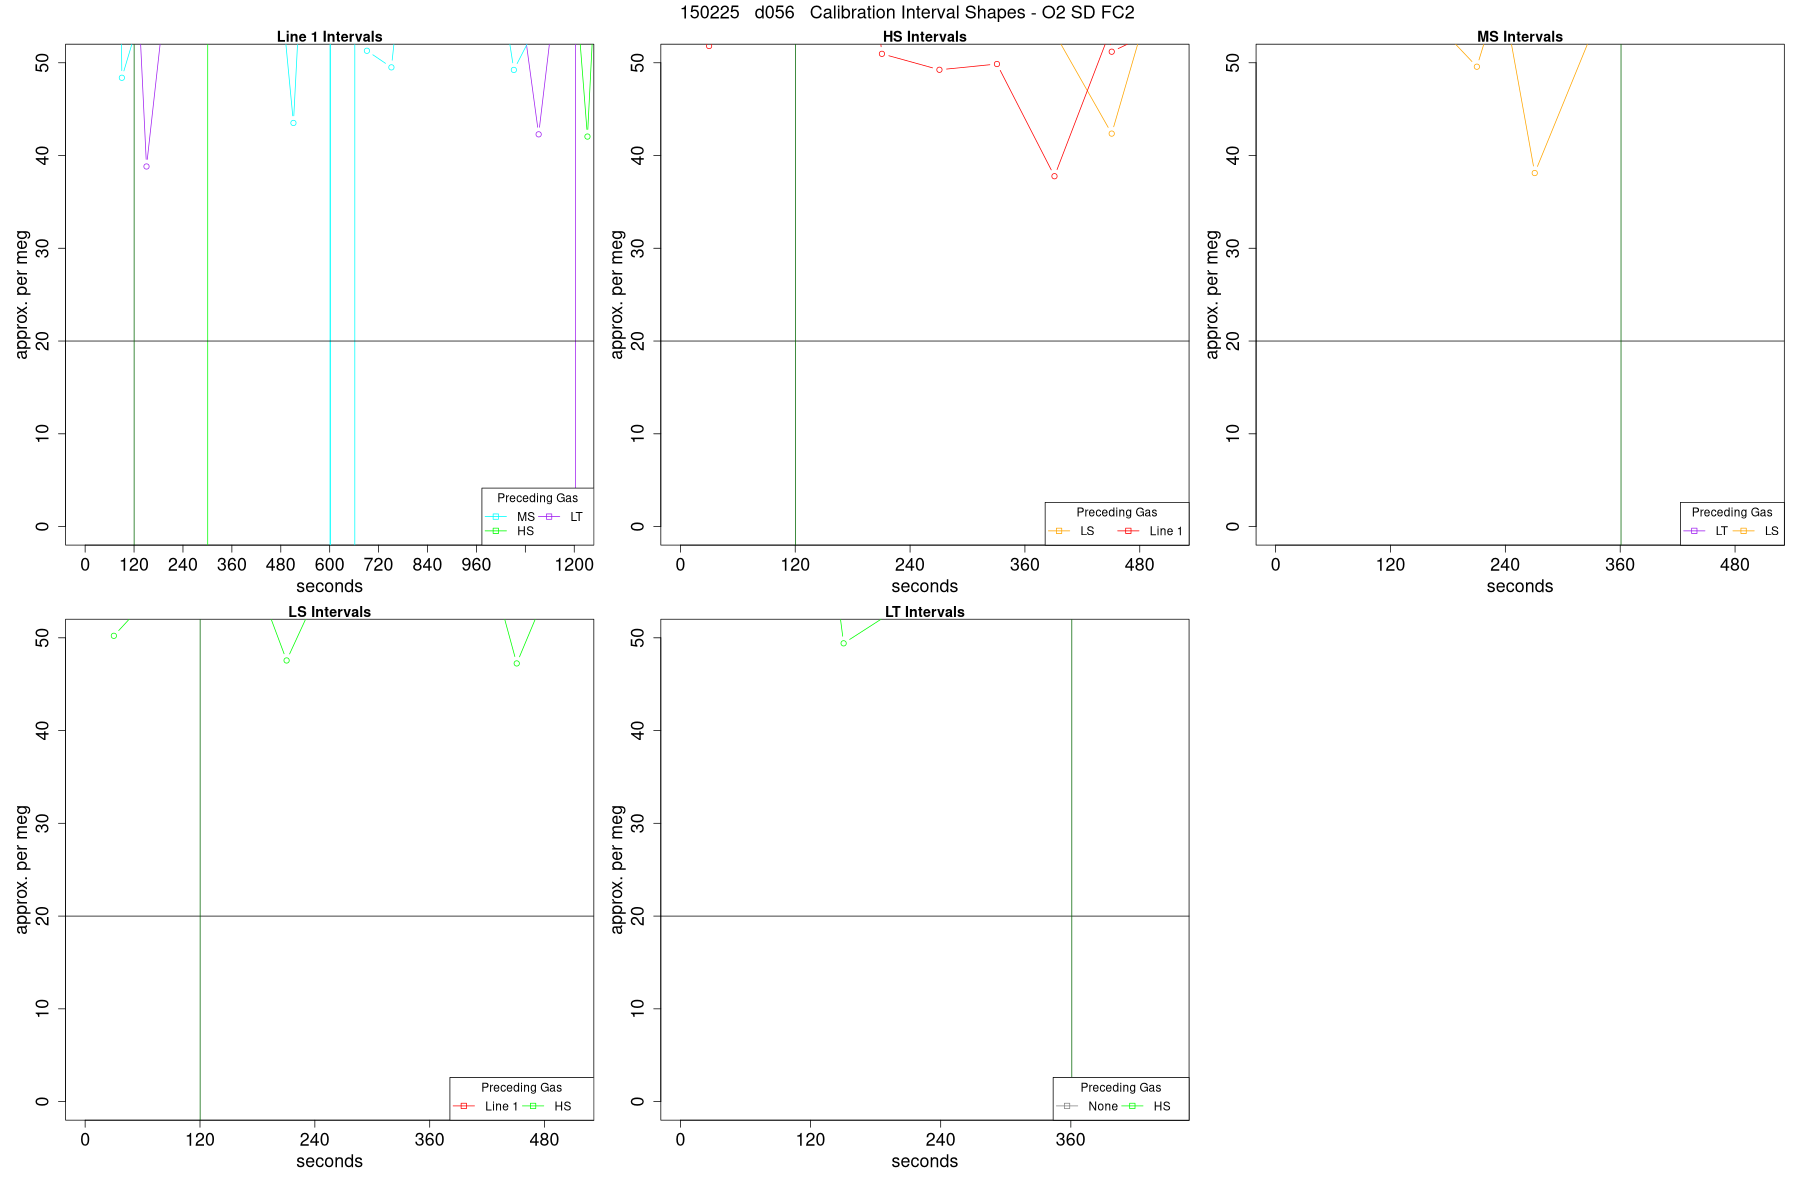
Task: Click the green data point in LT Intervals plot
Action: (843, 643)
